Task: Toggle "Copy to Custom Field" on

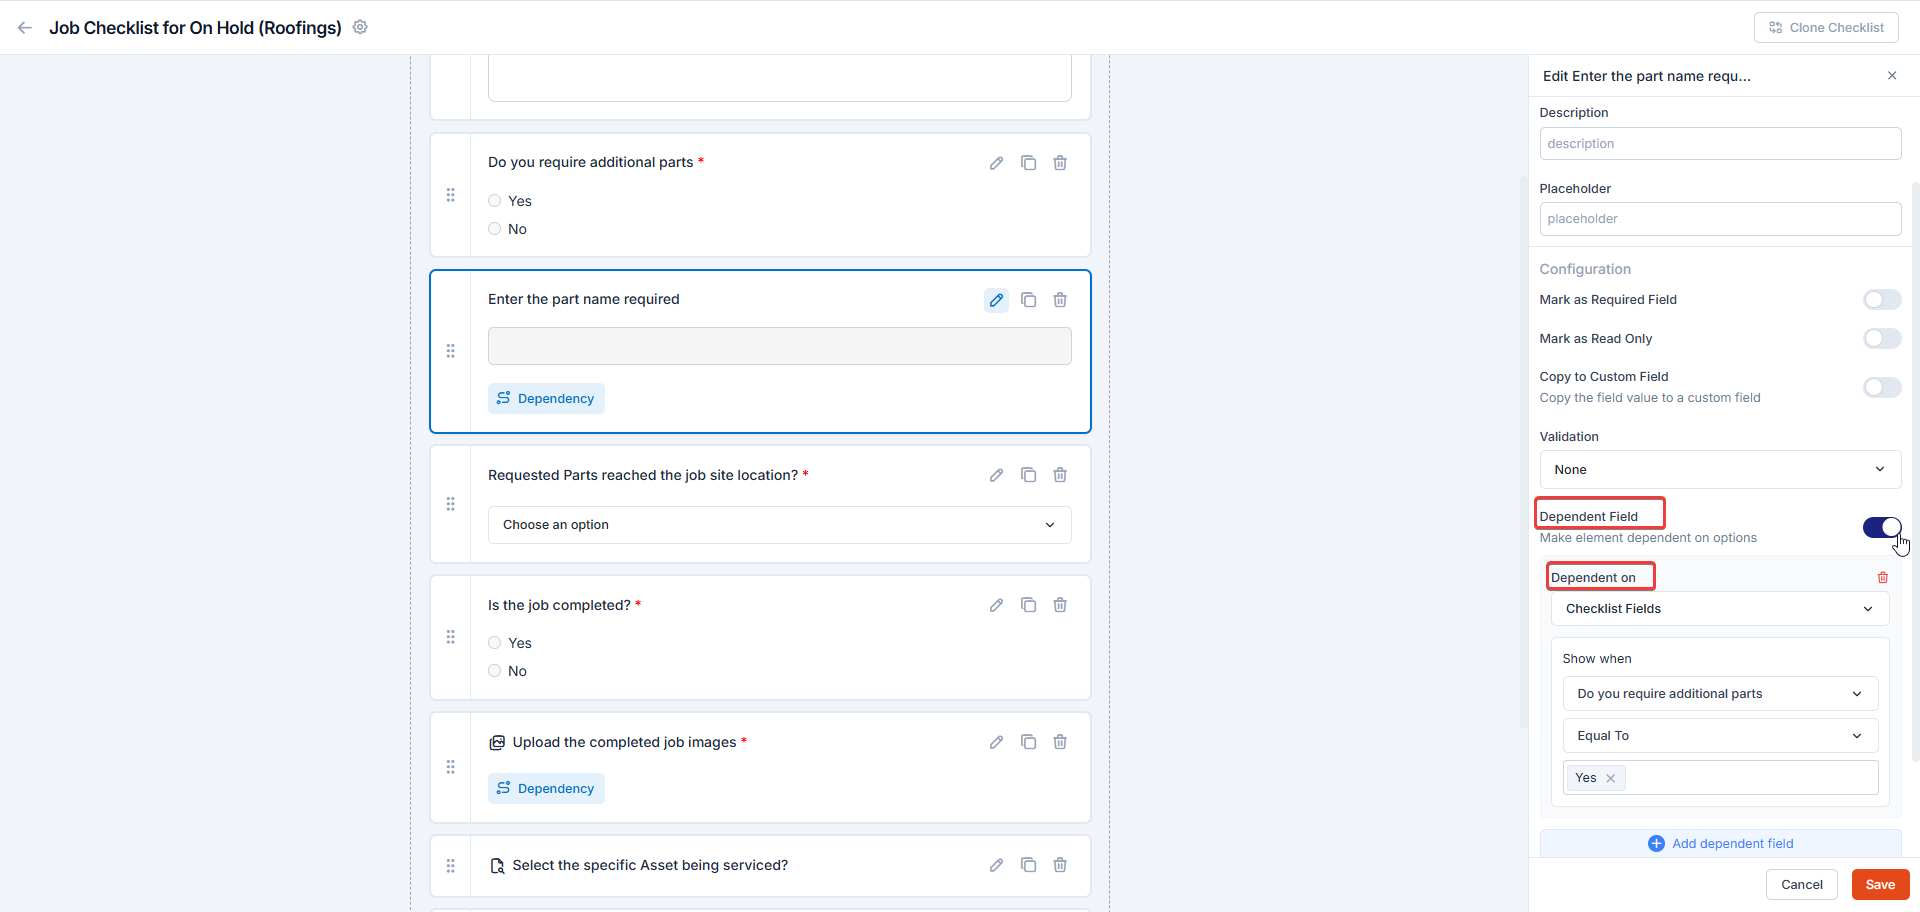Action: coord(1881,387)
